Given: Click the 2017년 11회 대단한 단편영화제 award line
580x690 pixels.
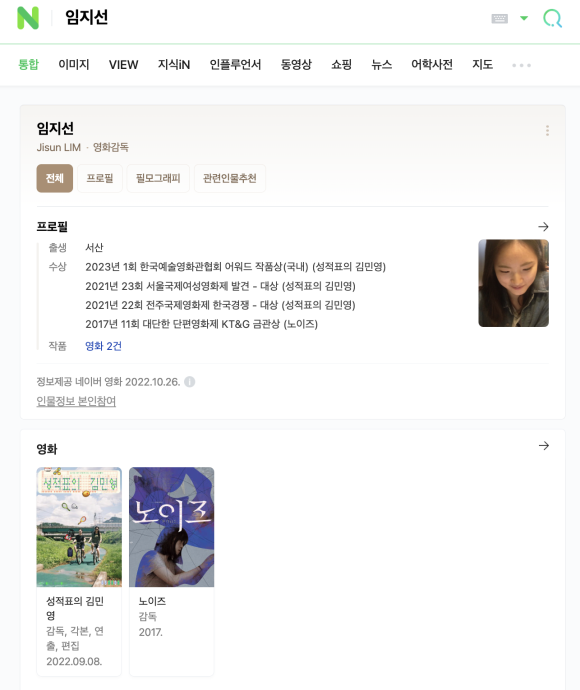Looking at the screenshot, I should (x=201, y=324).
